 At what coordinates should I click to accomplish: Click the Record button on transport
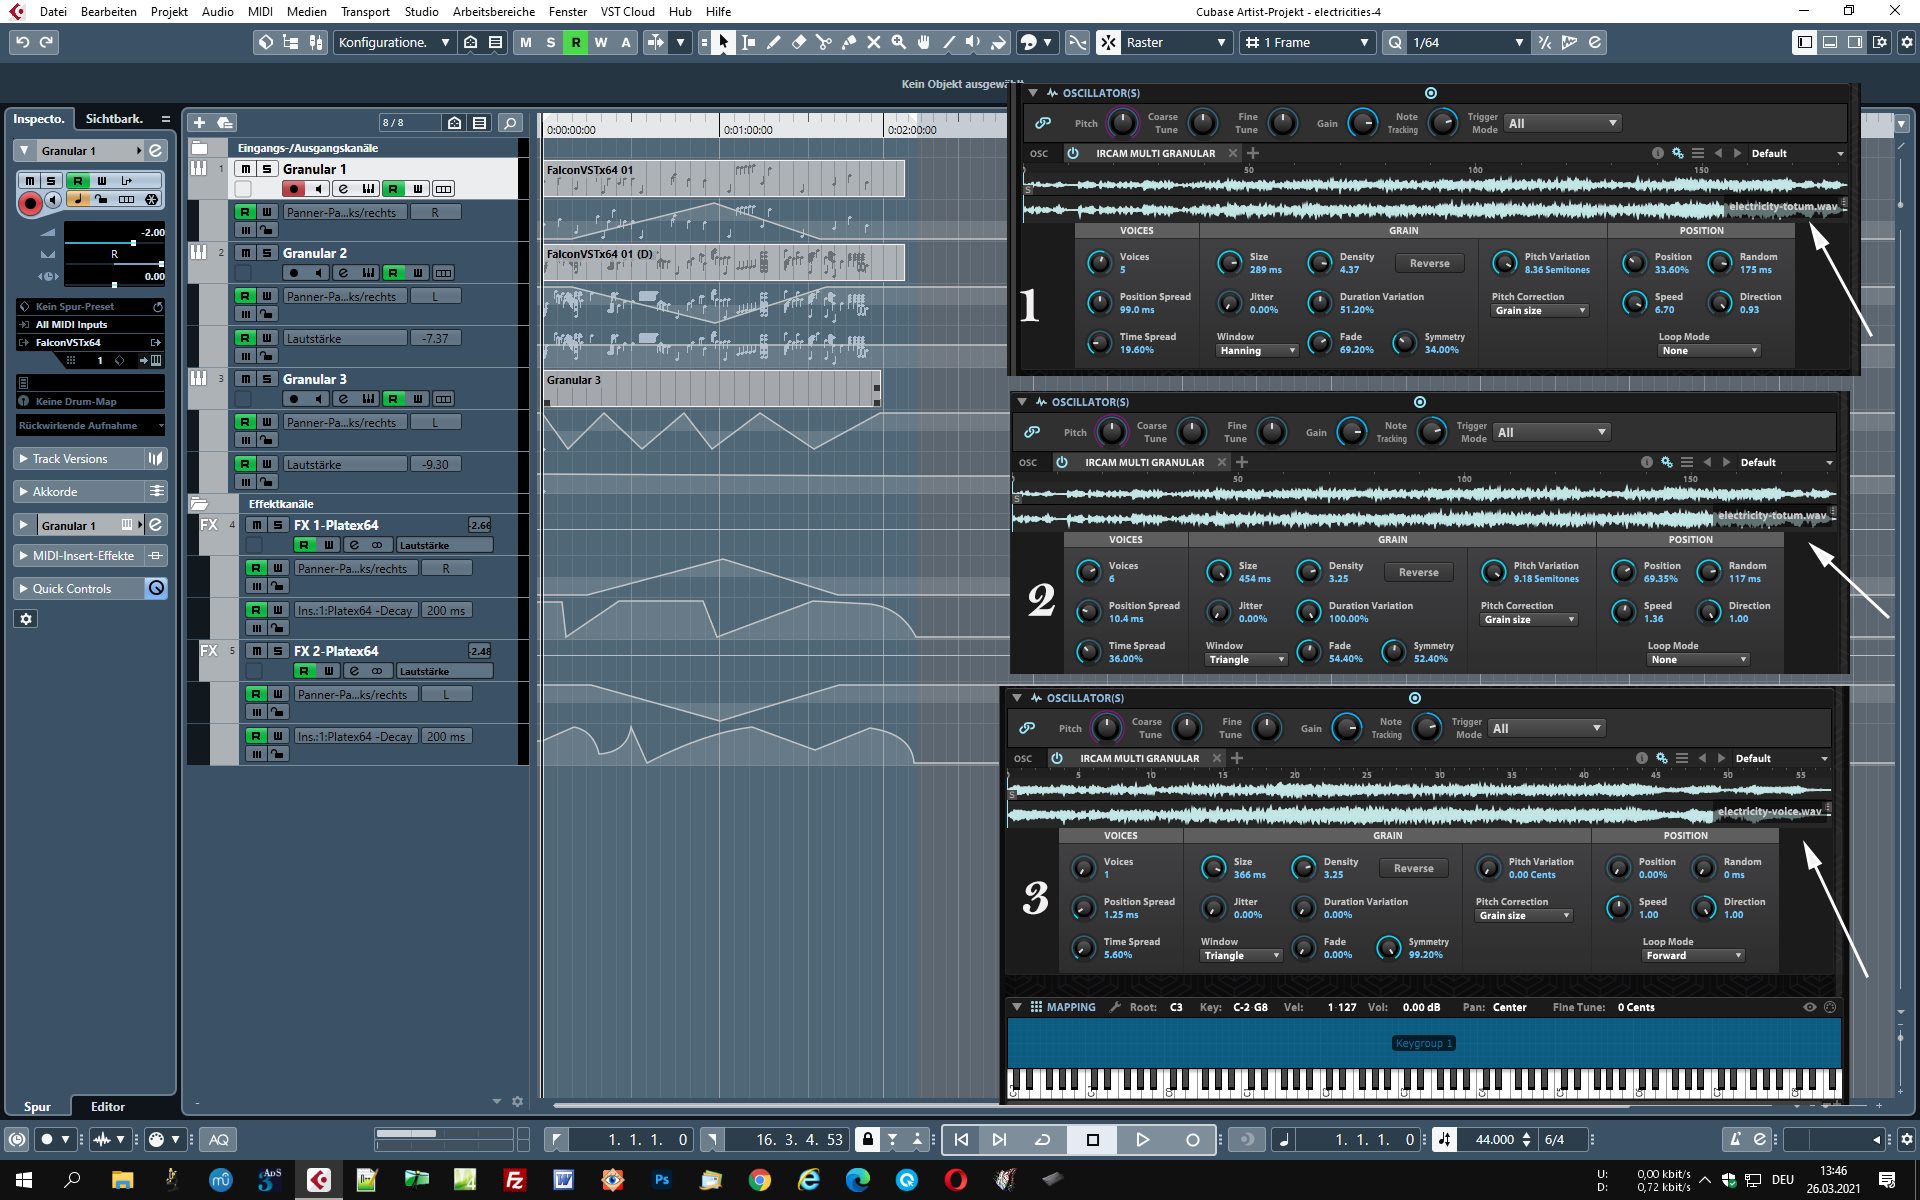click(x=1192, y=1139)
